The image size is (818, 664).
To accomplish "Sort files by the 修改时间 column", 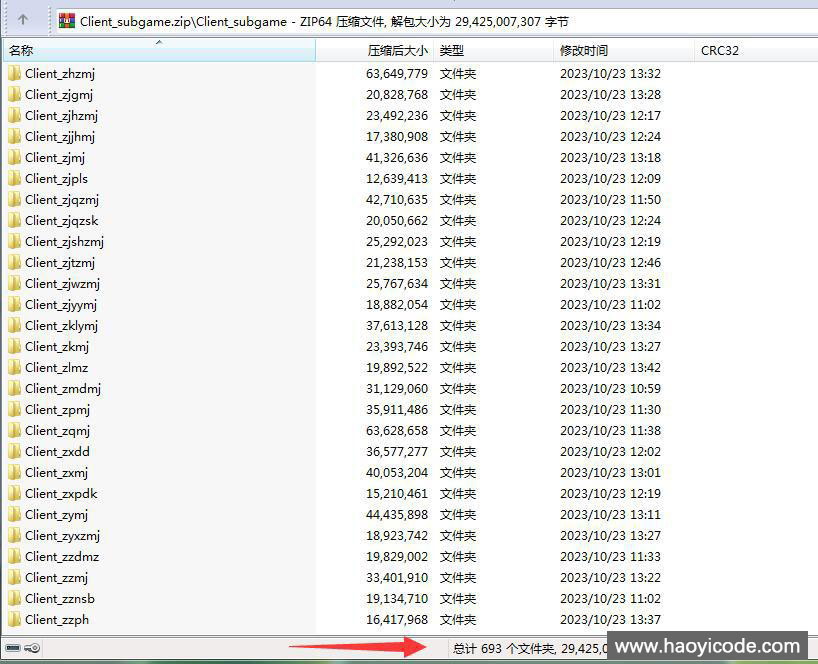I will (x=590, y=49).
